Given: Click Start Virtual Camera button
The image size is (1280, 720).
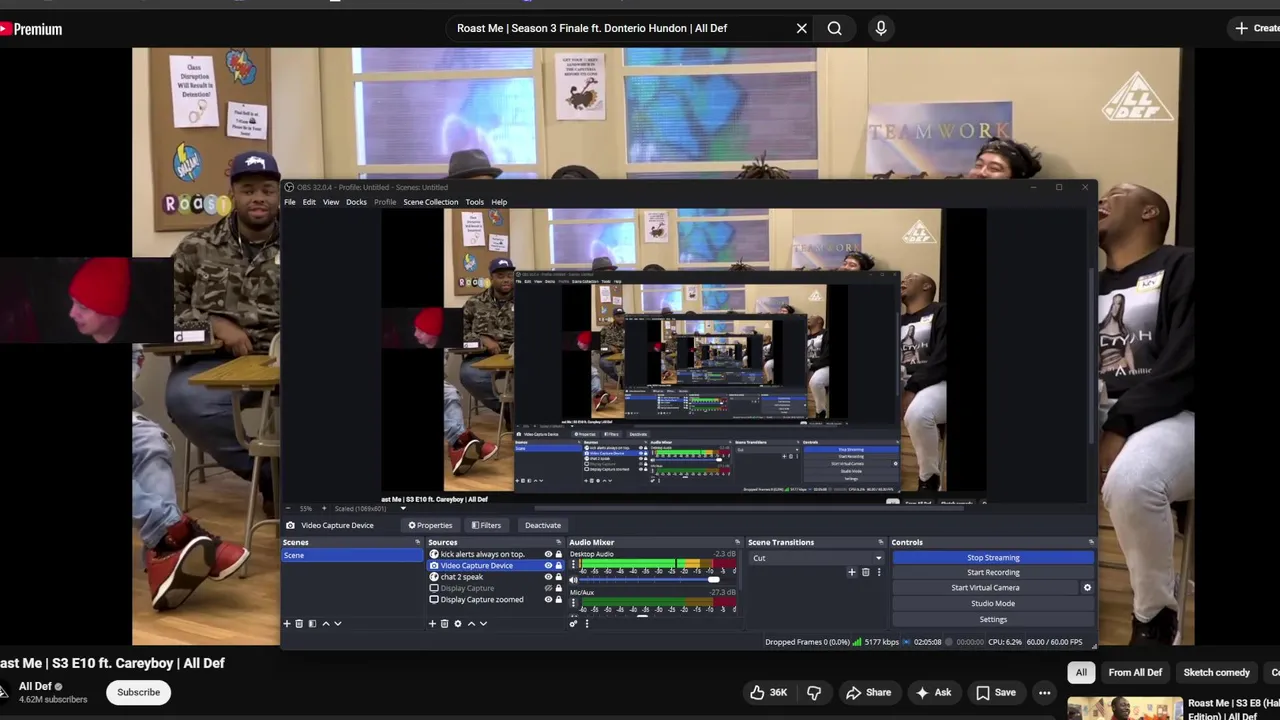Looking at the screenshot, I should 985,588.
